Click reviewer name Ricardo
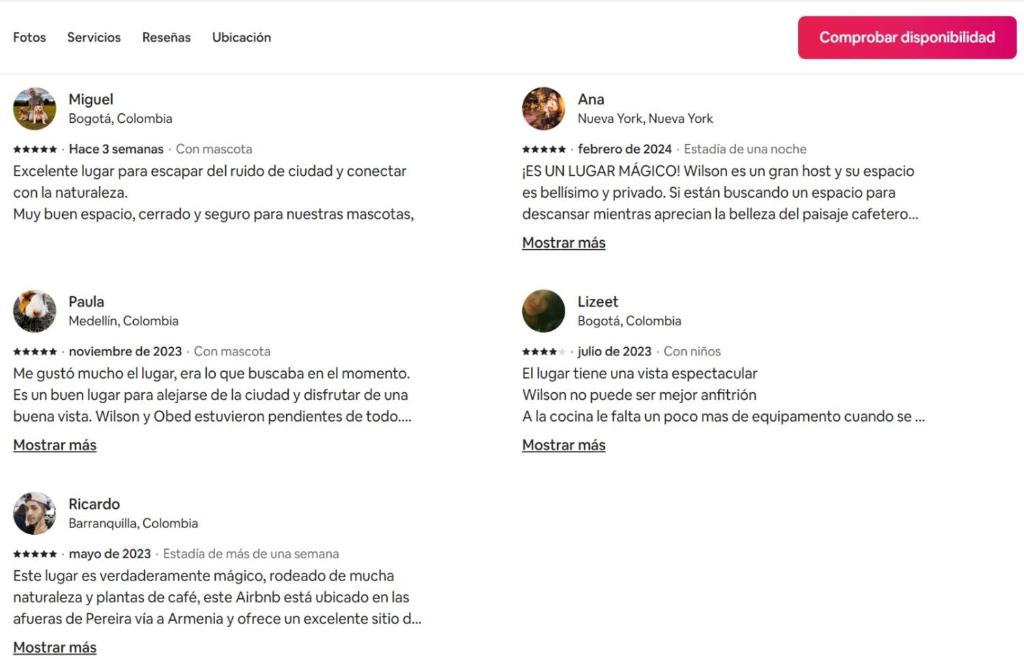1024x659 pixels. (x=94, y=504)
